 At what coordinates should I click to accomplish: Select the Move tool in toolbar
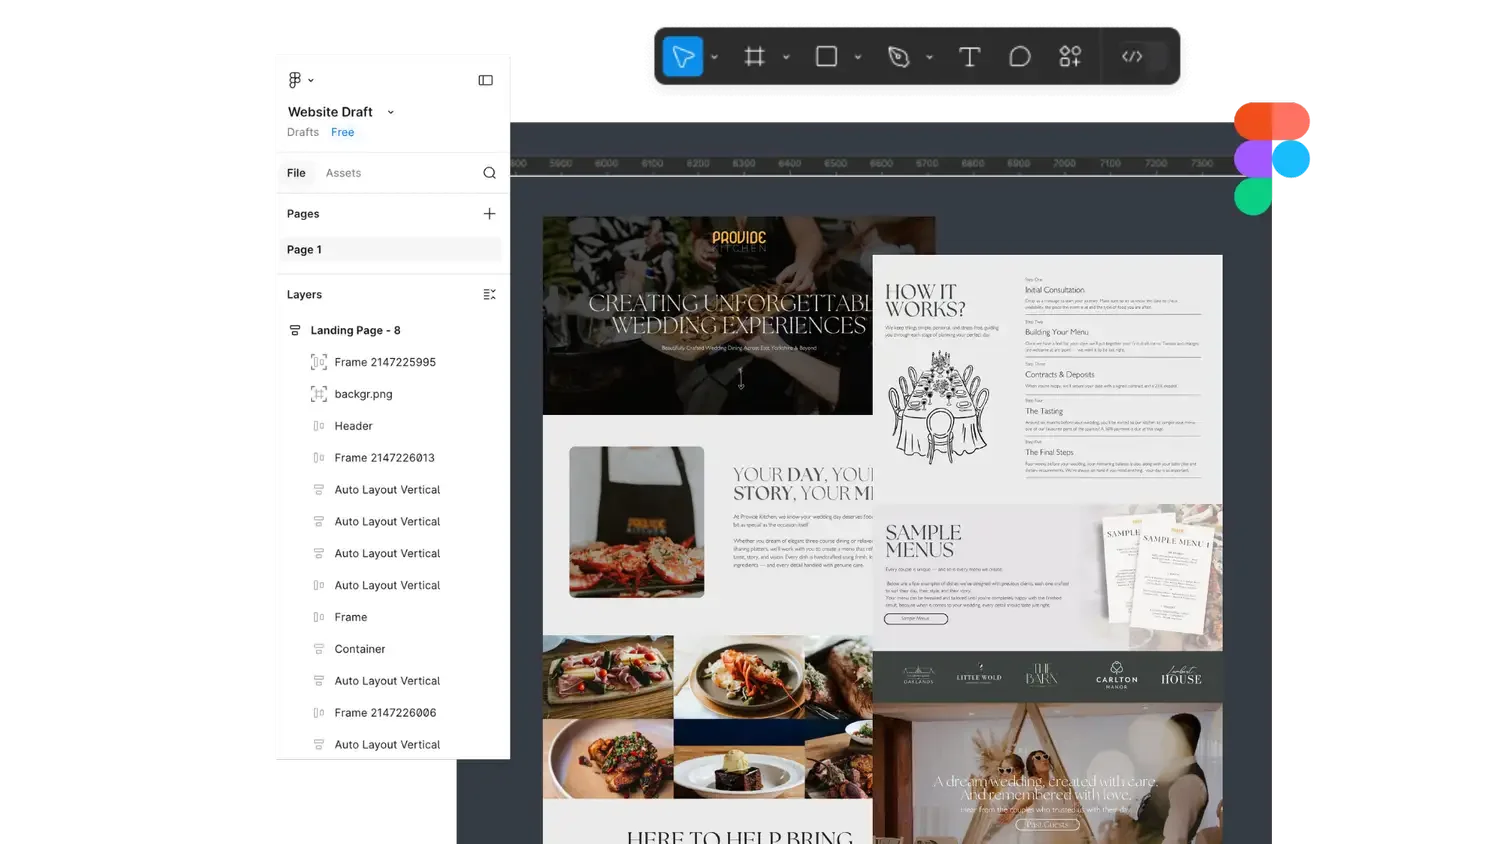(683, 57)
